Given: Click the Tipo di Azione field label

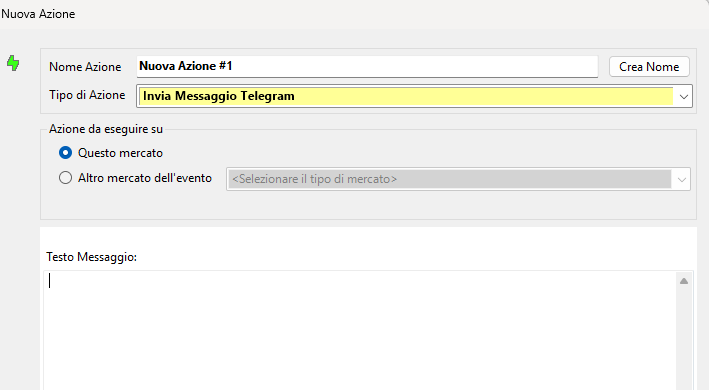Looking at the screenshot, I should [x=87, y=95].
